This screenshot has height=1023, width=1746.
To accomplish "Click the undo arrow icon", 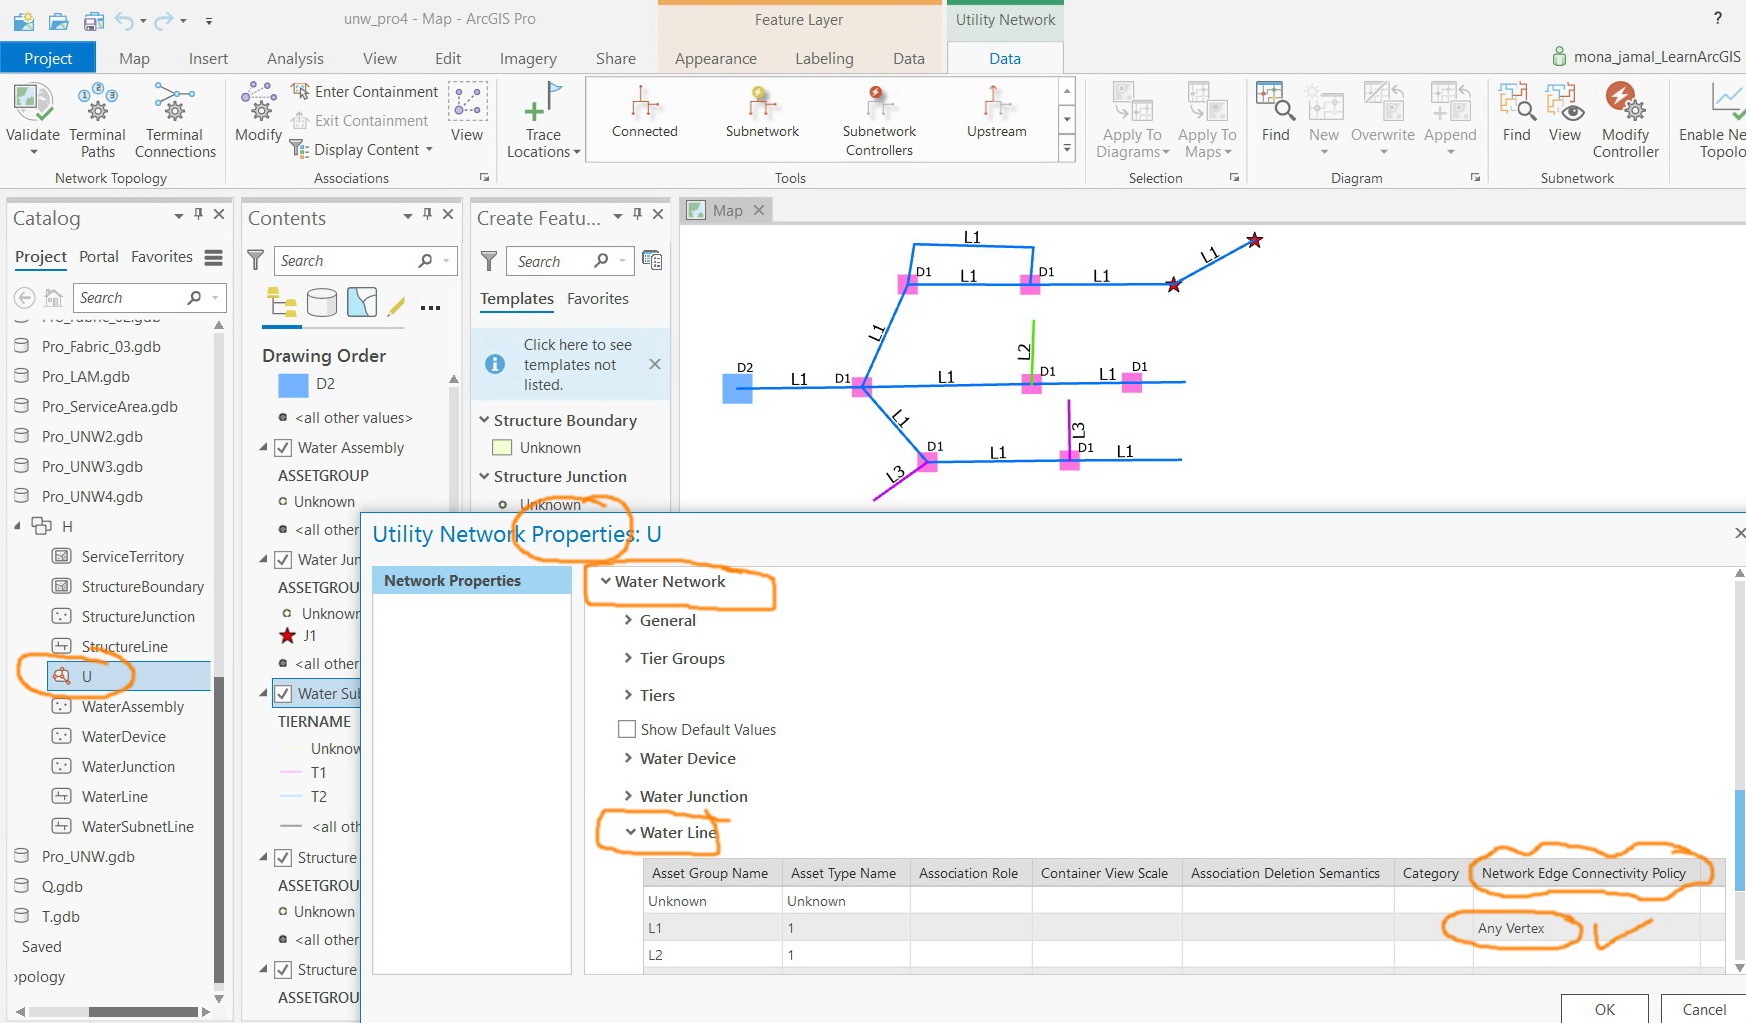I will tap(124, 20).
